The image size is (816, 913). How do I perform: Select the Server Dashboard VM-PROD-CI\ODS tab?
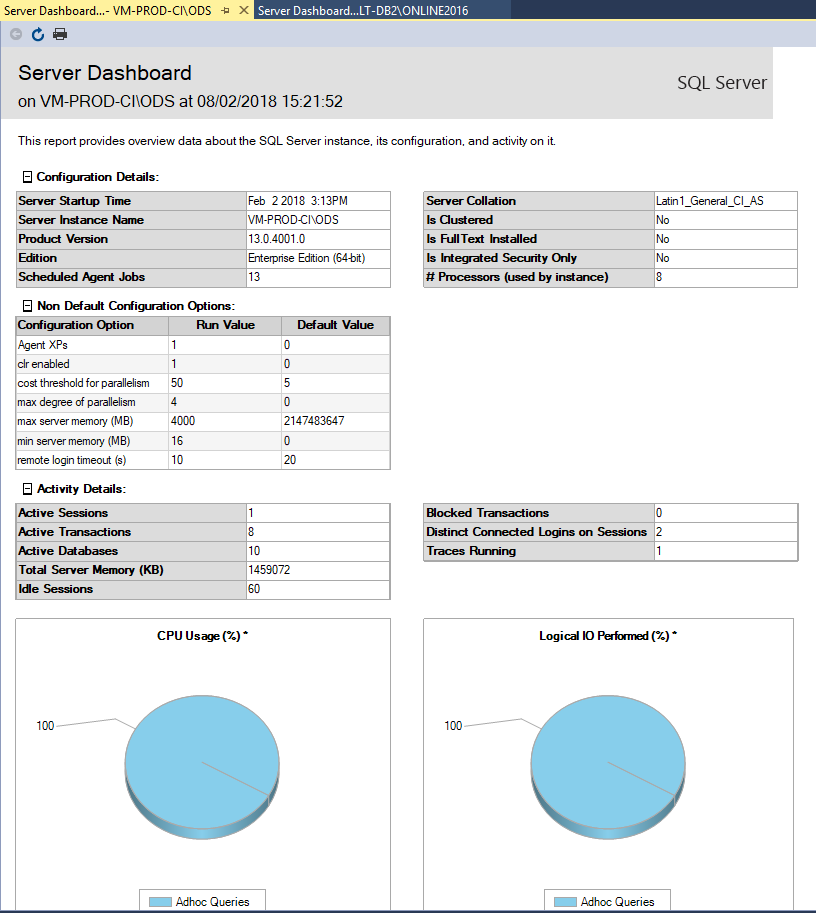pos(108,10)
